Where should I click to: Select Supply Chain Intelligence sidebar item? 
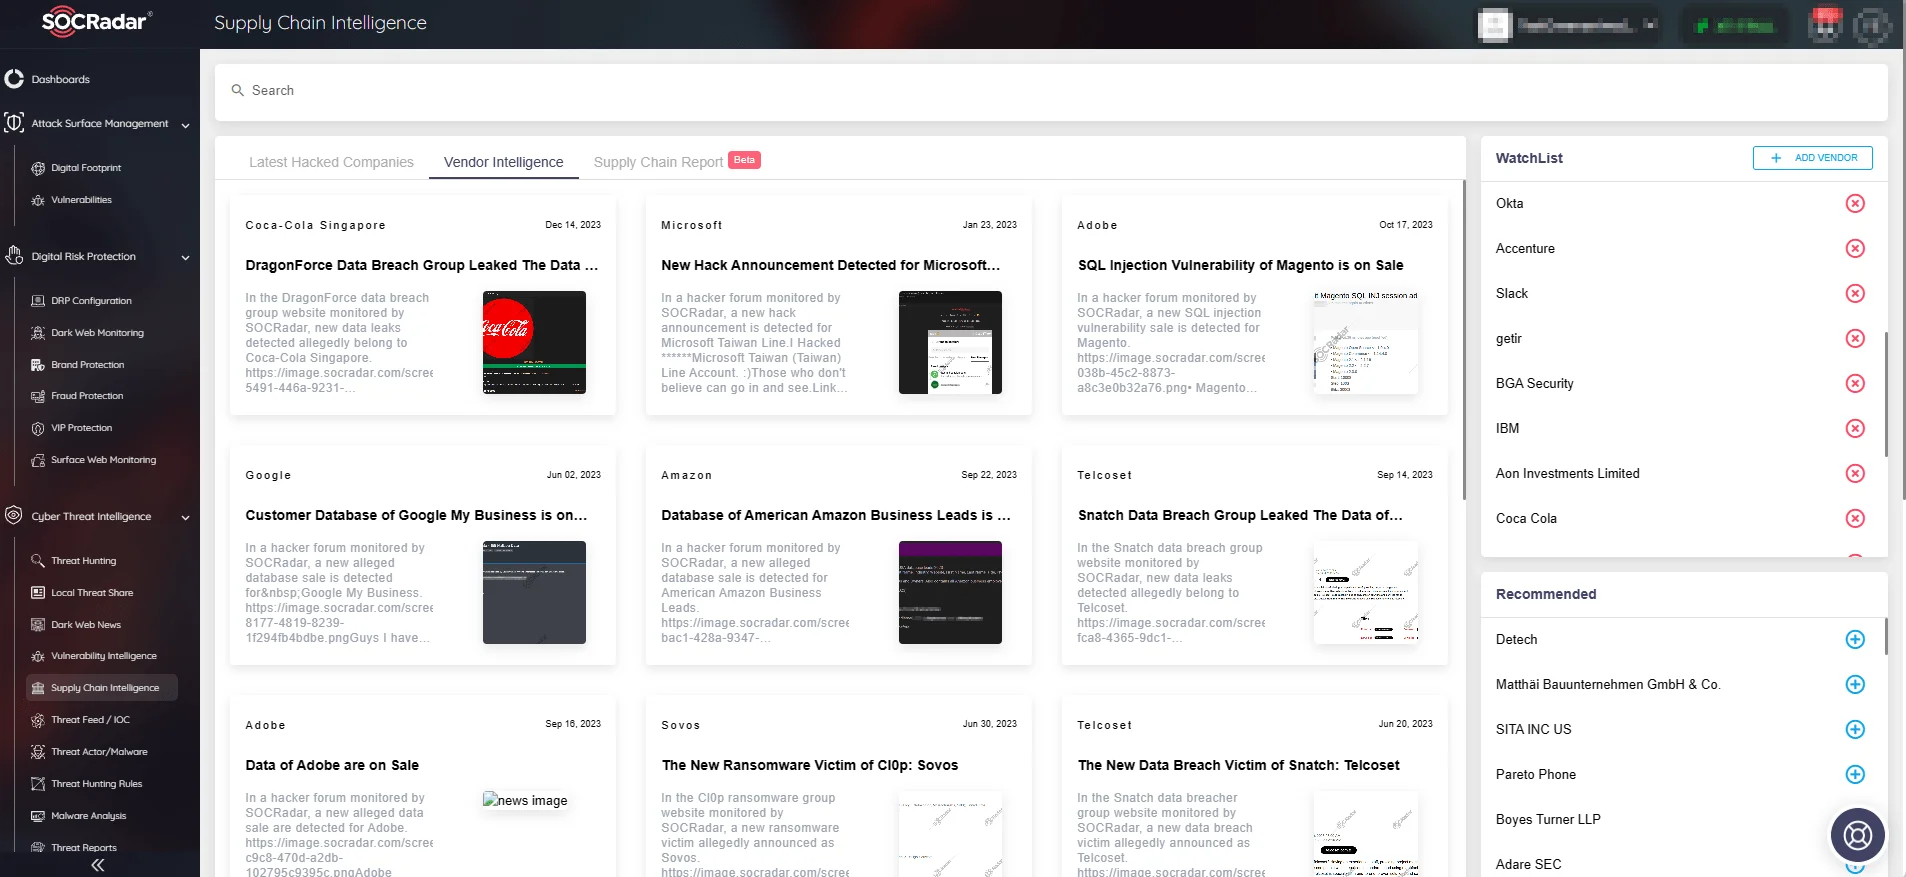click(102, 688)
